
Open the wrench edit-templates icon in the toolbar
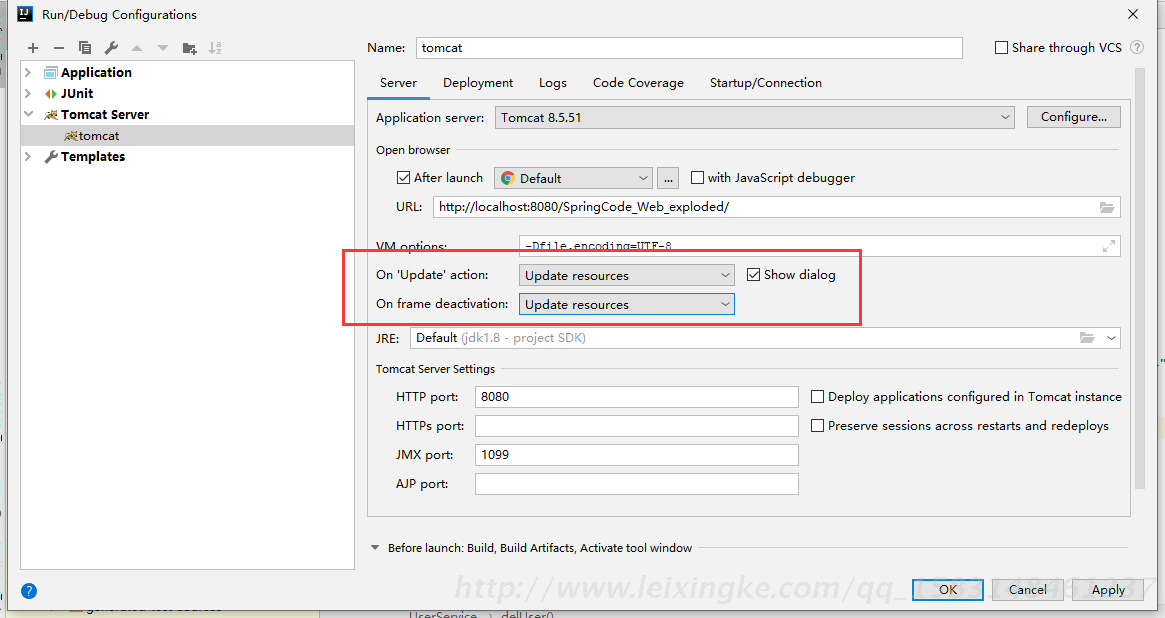coord(111,48)
